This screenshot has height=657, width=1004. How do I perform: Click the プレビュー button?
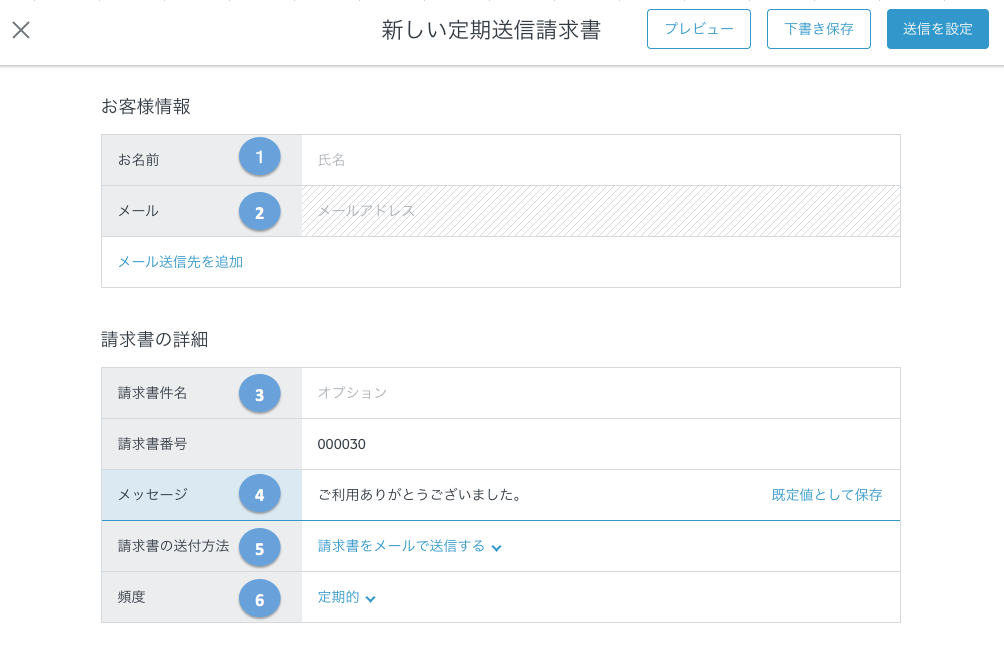click(x=699, y=29)
